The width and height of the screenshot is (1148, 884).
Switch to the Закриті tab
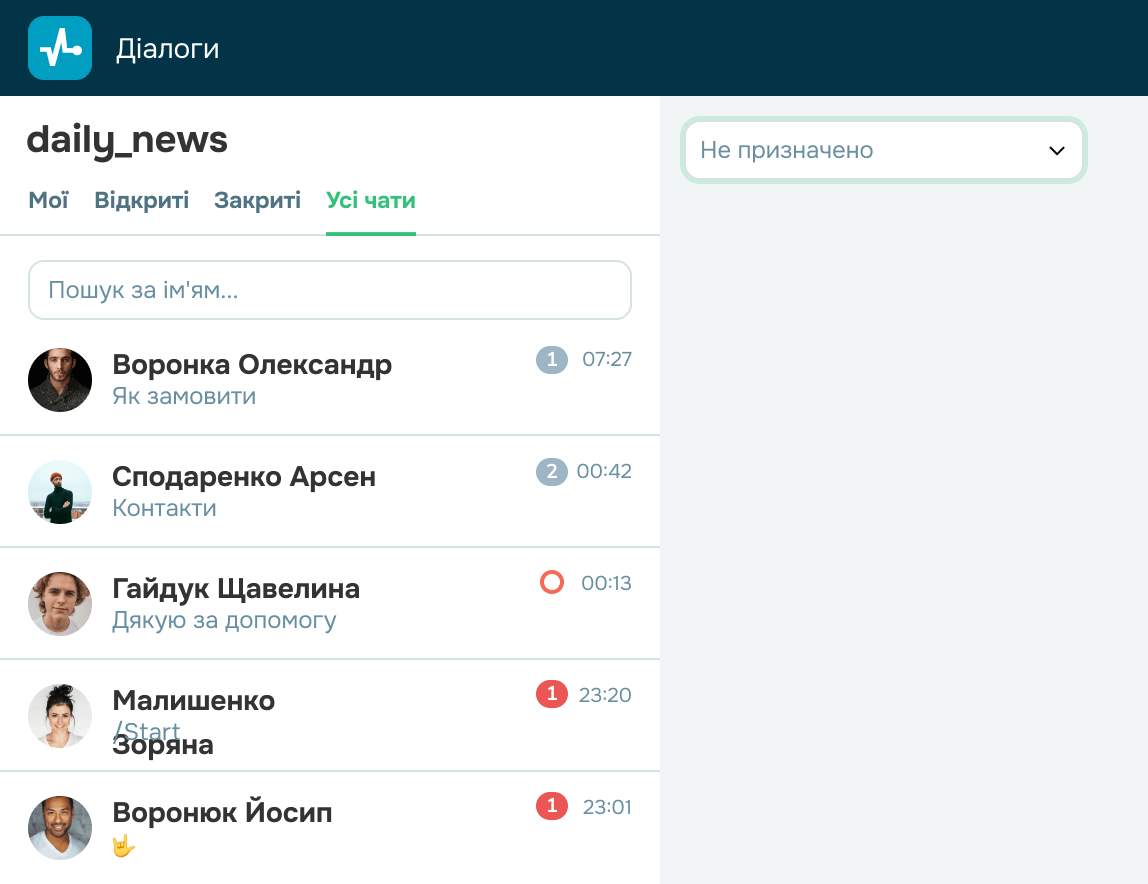click(257, 200)
